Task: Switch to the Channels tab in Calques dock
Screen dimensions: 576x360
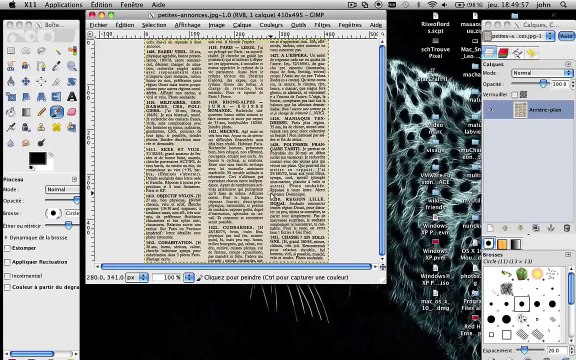Action: point(503,53)
